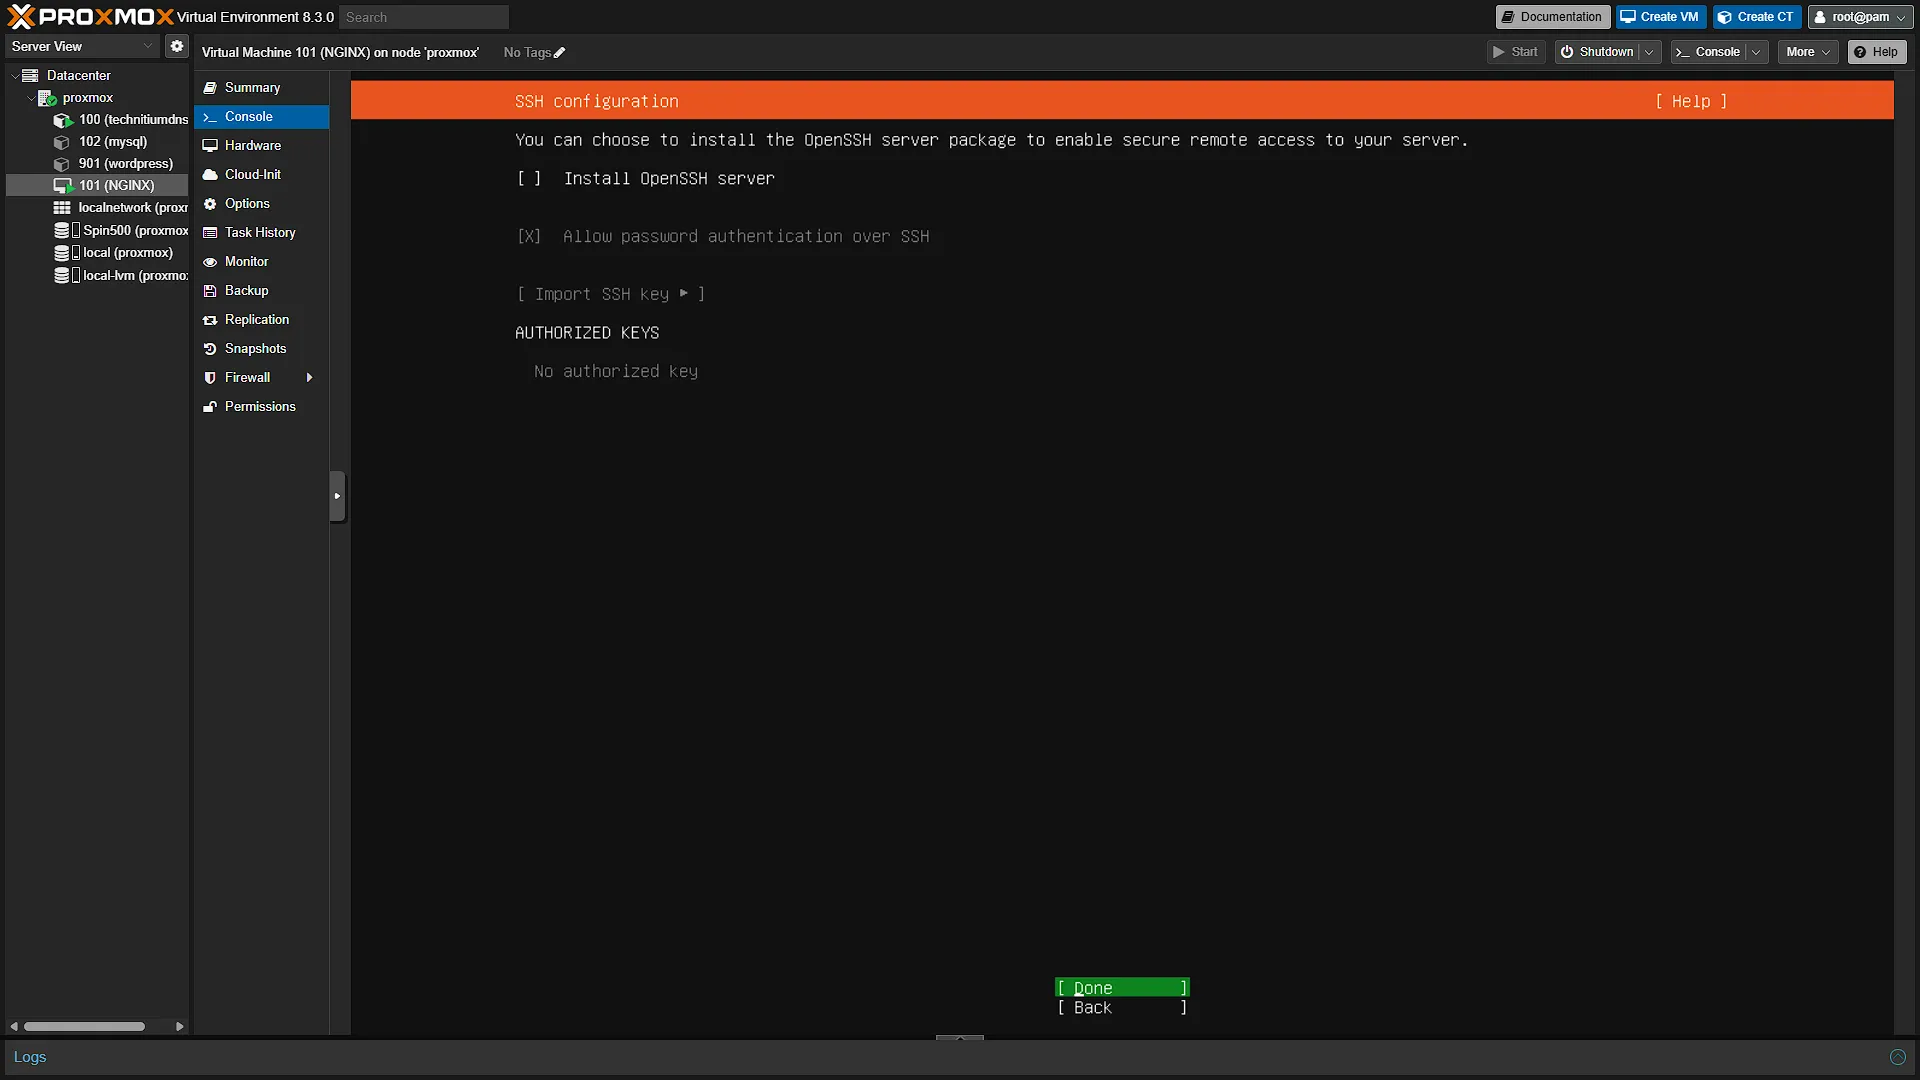Open the task log circle icon
The height and width of the screenshot is (1080, 1920).
(1898, 1057)
